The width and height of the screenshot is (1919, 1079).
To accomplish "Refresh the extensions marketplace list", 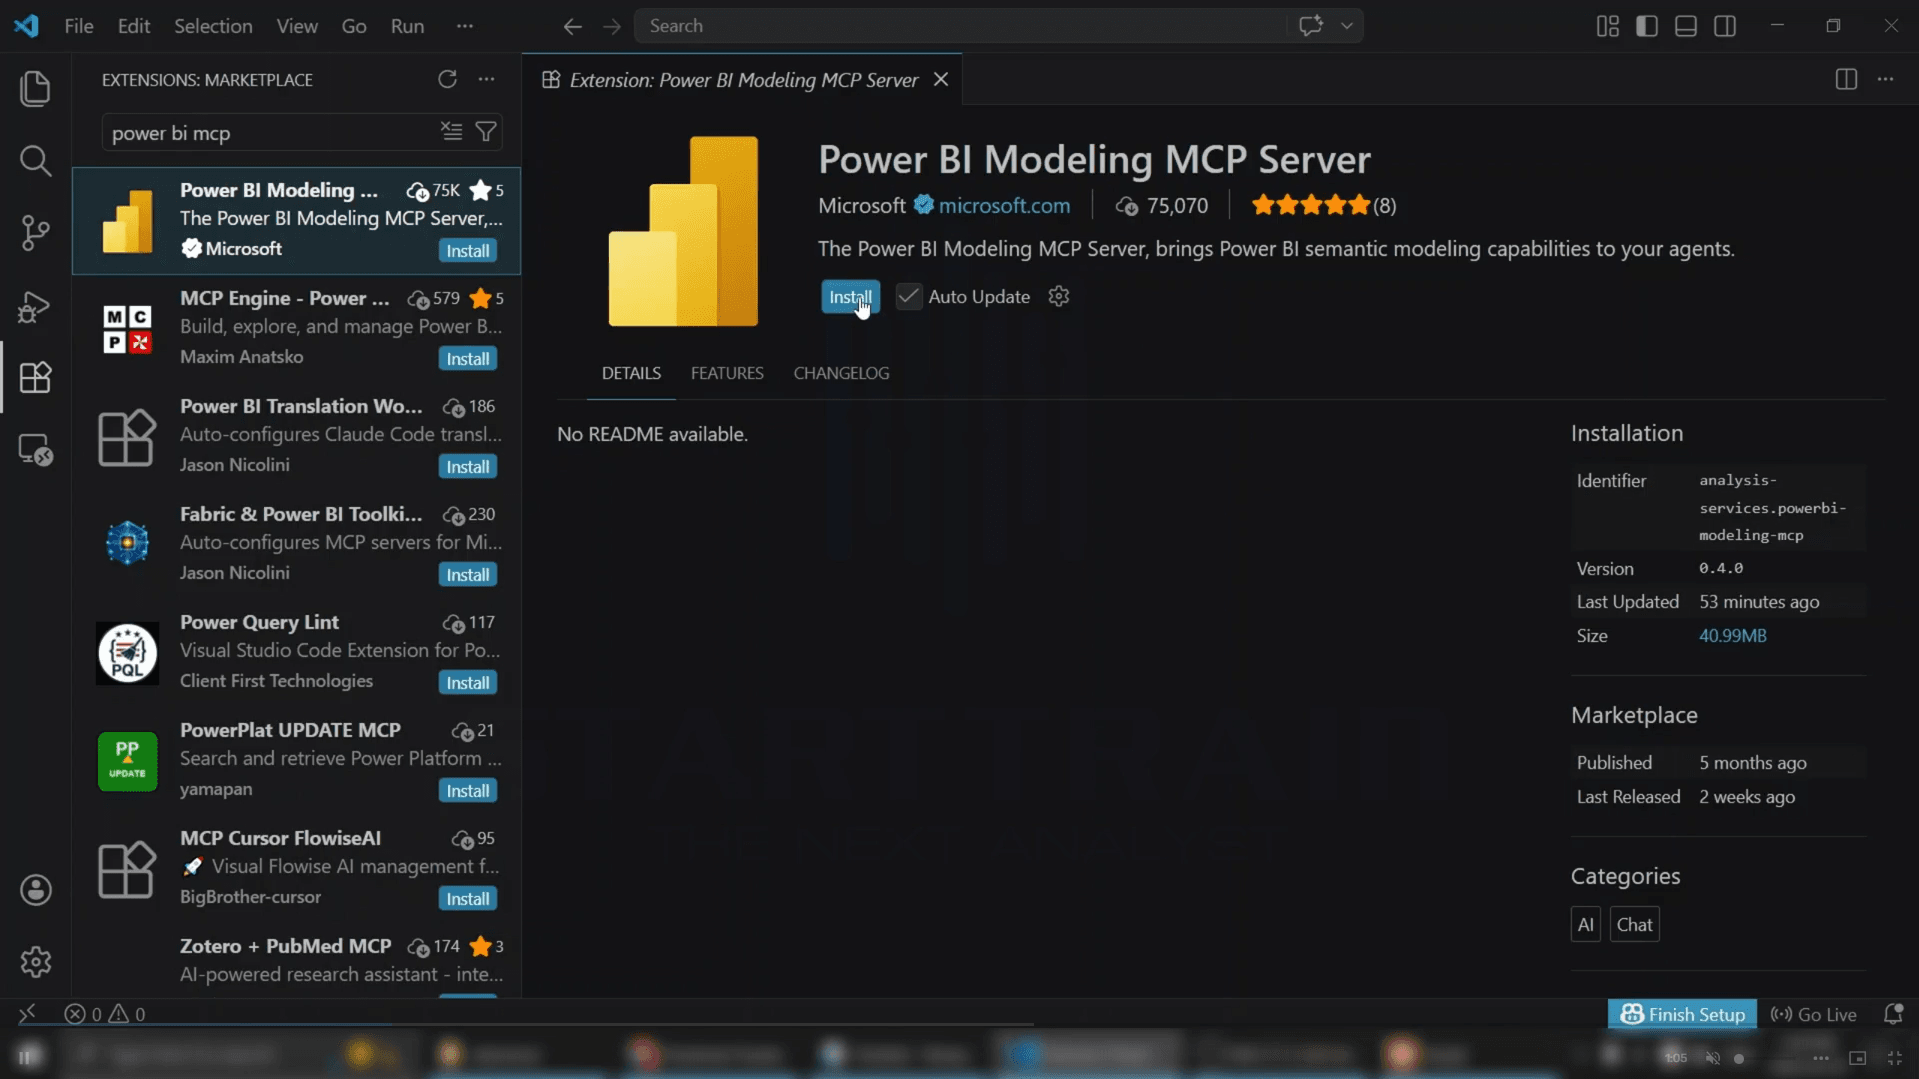I will point(447,79).
